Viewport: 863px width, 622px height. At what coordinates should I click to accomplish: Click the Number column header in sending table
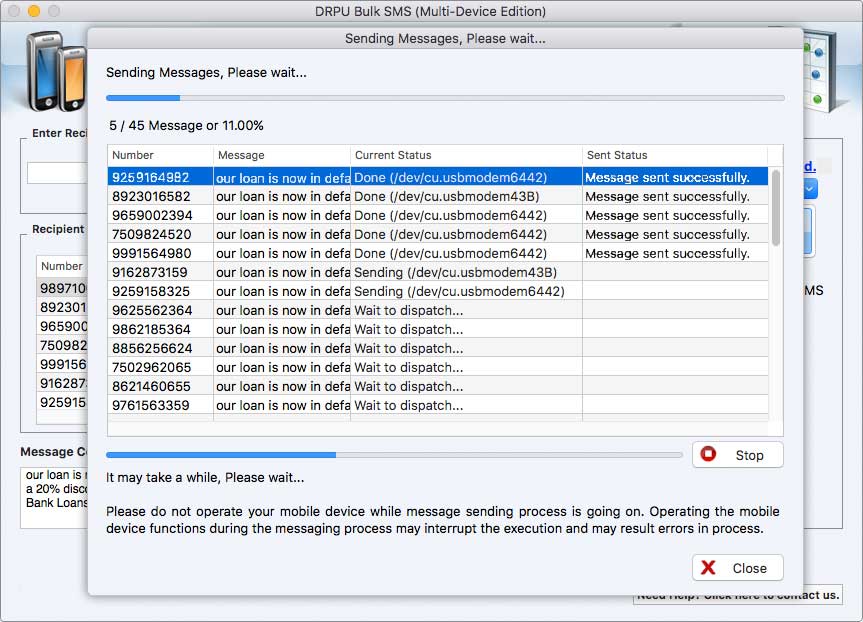click(160, 155)
